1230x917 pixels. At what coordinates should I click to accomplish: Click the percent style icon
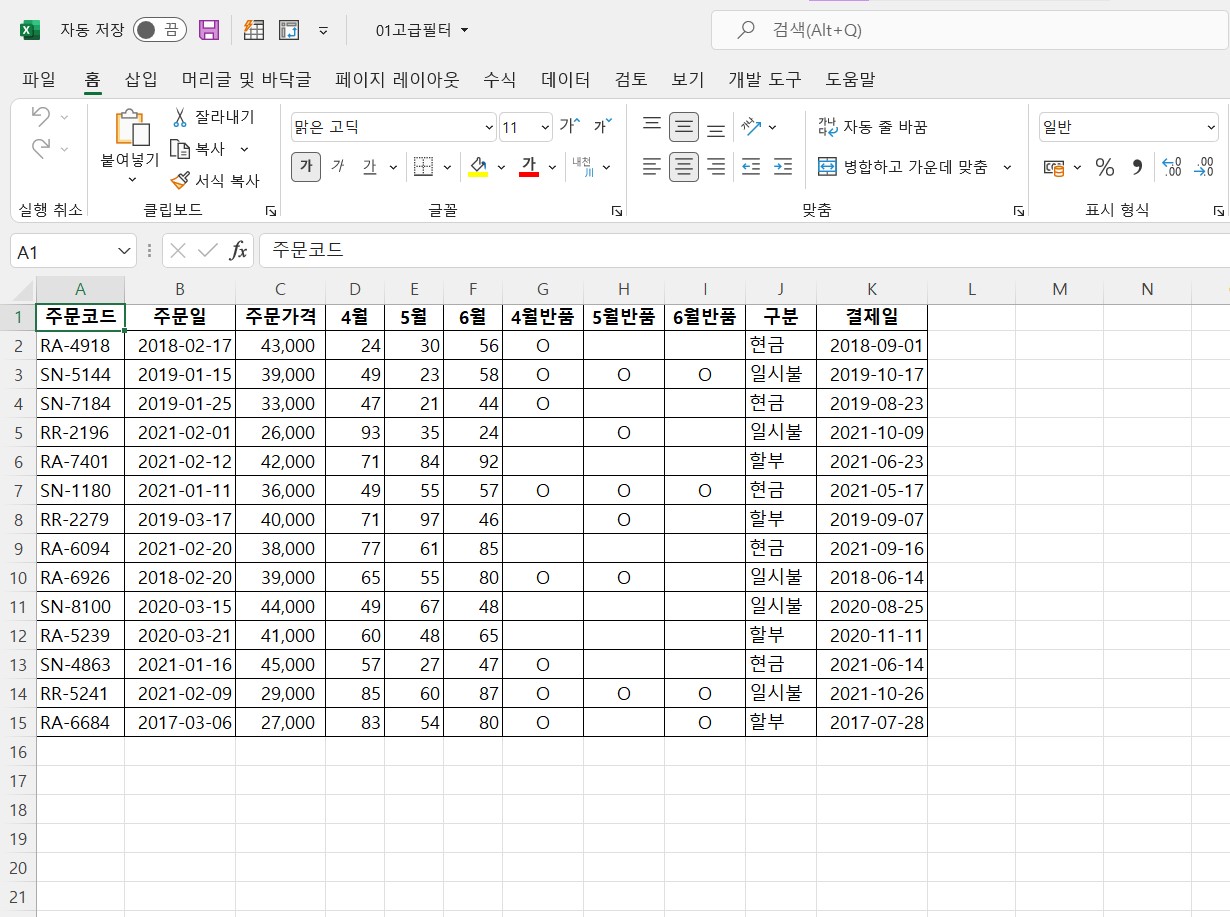coord(1104,167)
